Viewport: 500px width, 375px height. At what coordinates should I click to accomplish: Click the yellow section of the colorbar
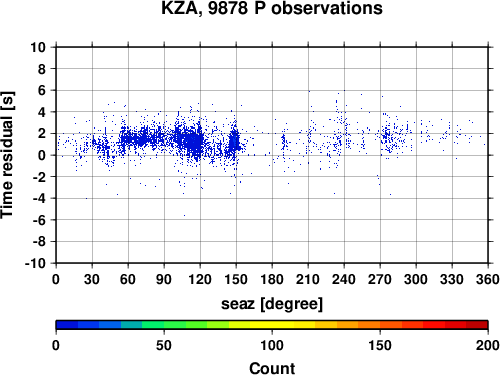272,325
